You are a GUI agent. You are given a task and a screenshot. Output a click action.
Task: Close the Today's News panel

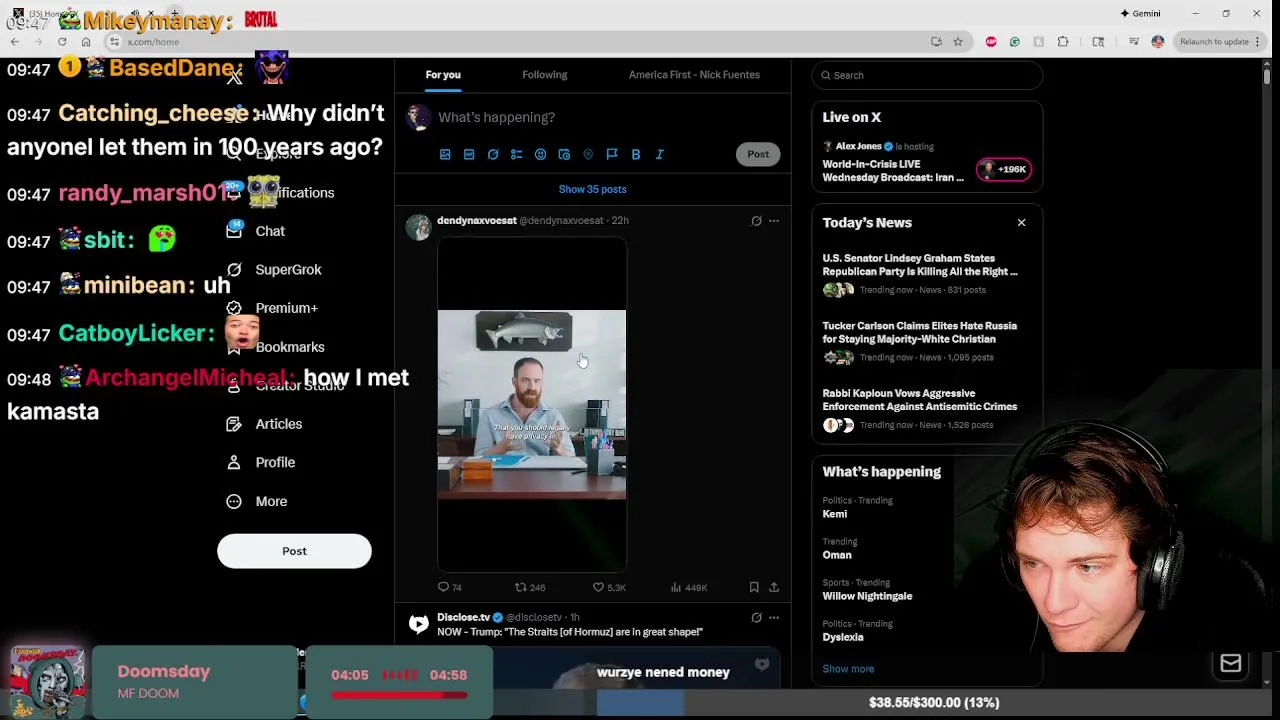[x=1021, y=223]
